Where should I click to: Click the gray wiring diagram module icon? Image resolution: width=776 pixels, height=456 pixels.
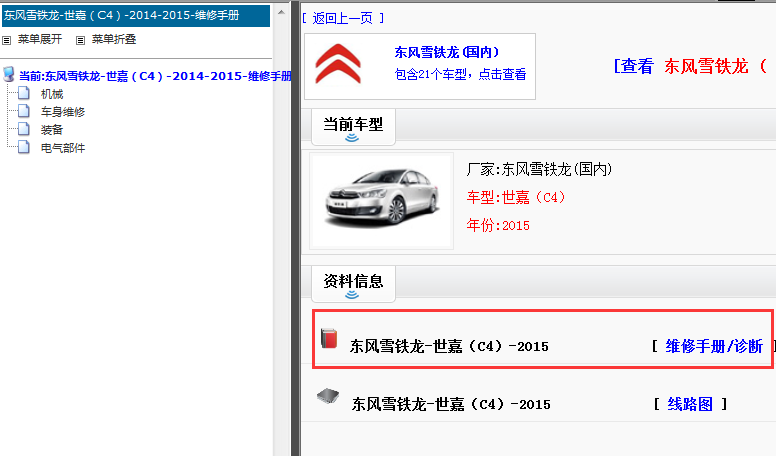pyautogui.click(x=328, y=397)
